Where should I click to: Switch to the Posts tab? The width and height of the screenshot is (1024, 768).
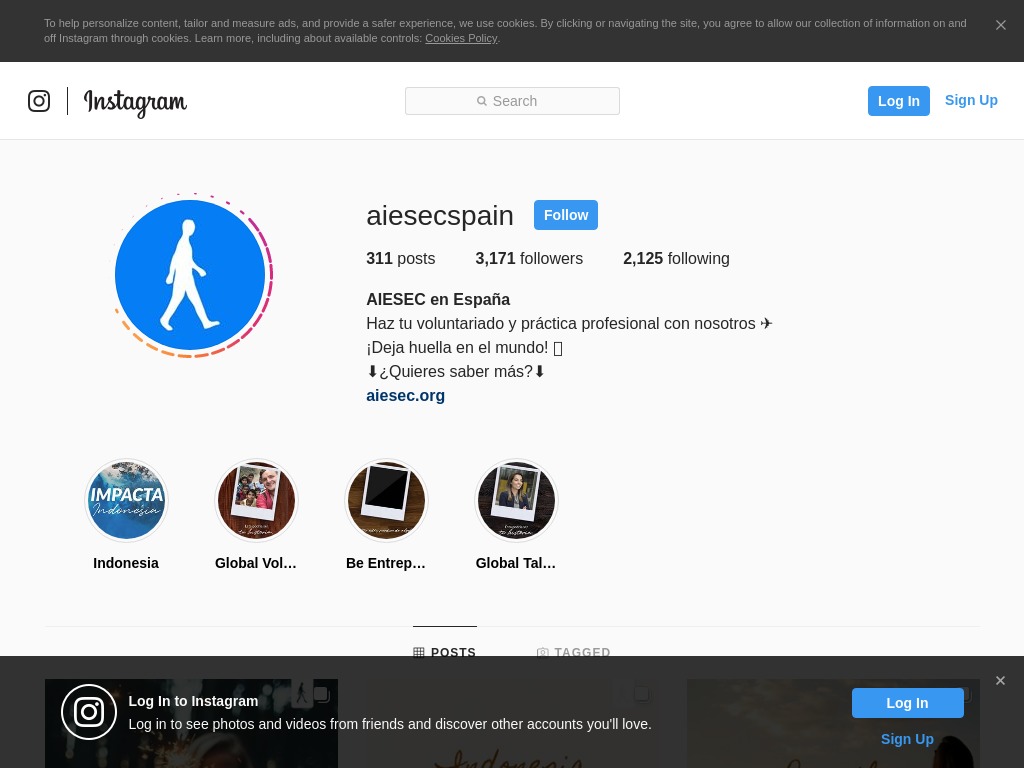point(445,652)
